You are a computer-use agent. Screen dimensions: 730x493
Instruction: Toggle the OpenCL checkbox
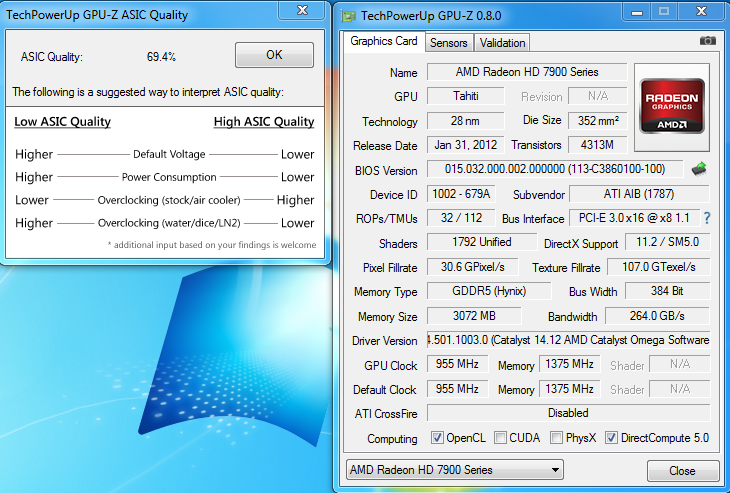437,438
